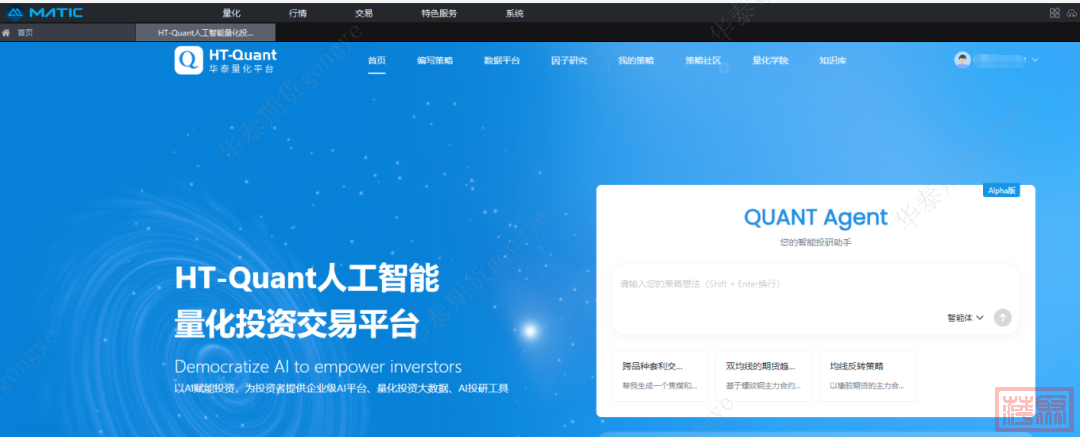Select the 双均线的期货趋 suggestion card
Screen dimensions: 1080x437
[763, 375]
